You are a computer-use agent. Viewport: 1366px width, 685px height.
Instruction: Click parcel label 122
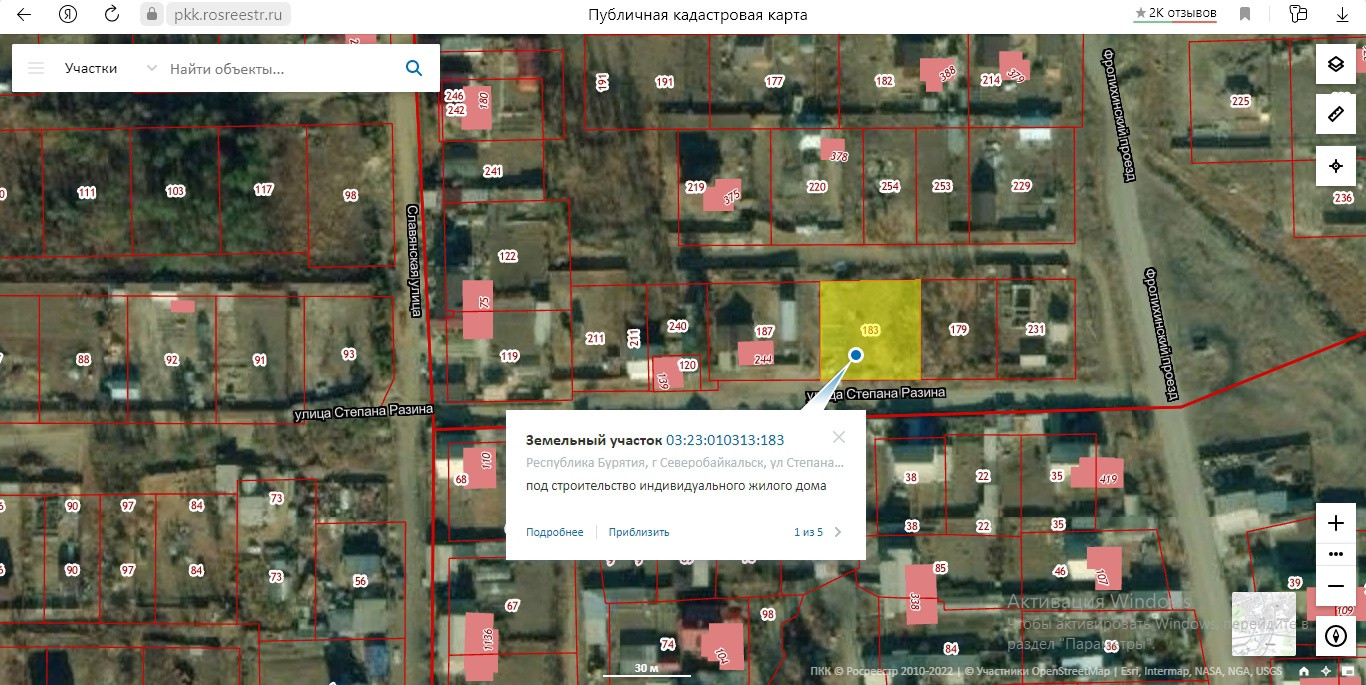(x=508, y=256)
